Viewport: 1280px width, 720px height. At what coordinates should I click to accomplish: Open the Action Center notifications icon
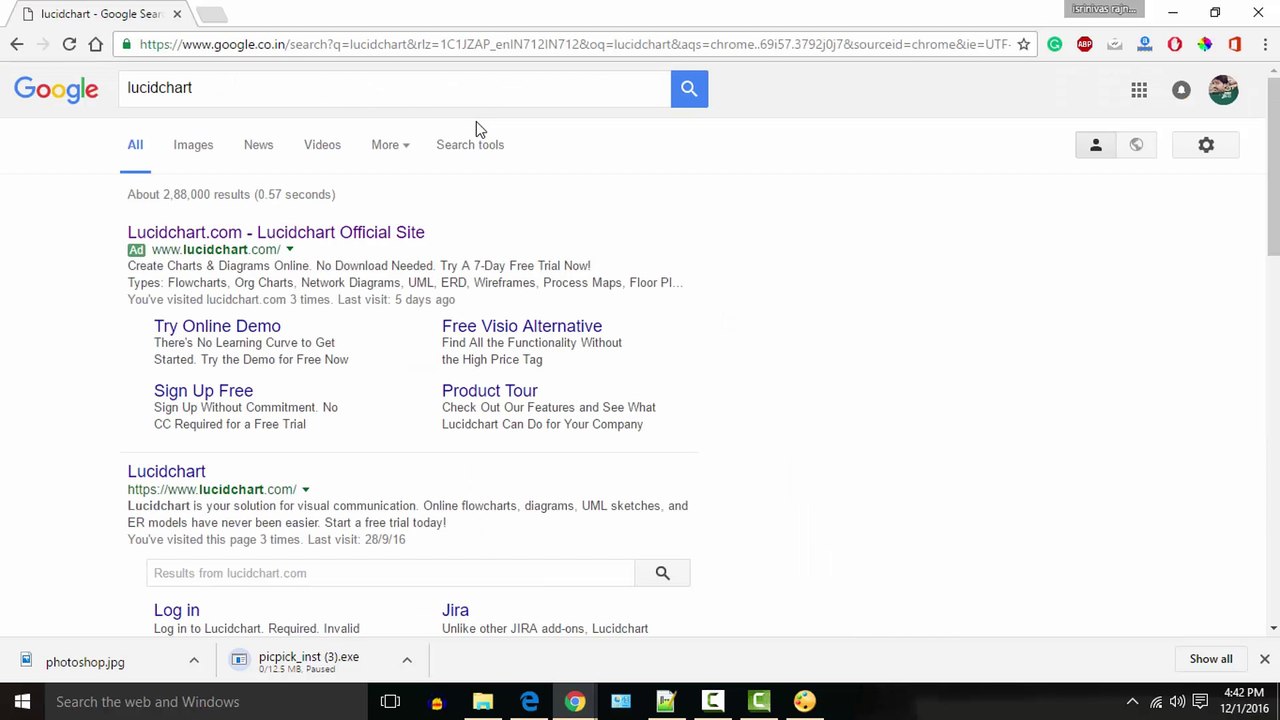(1201, 701)
